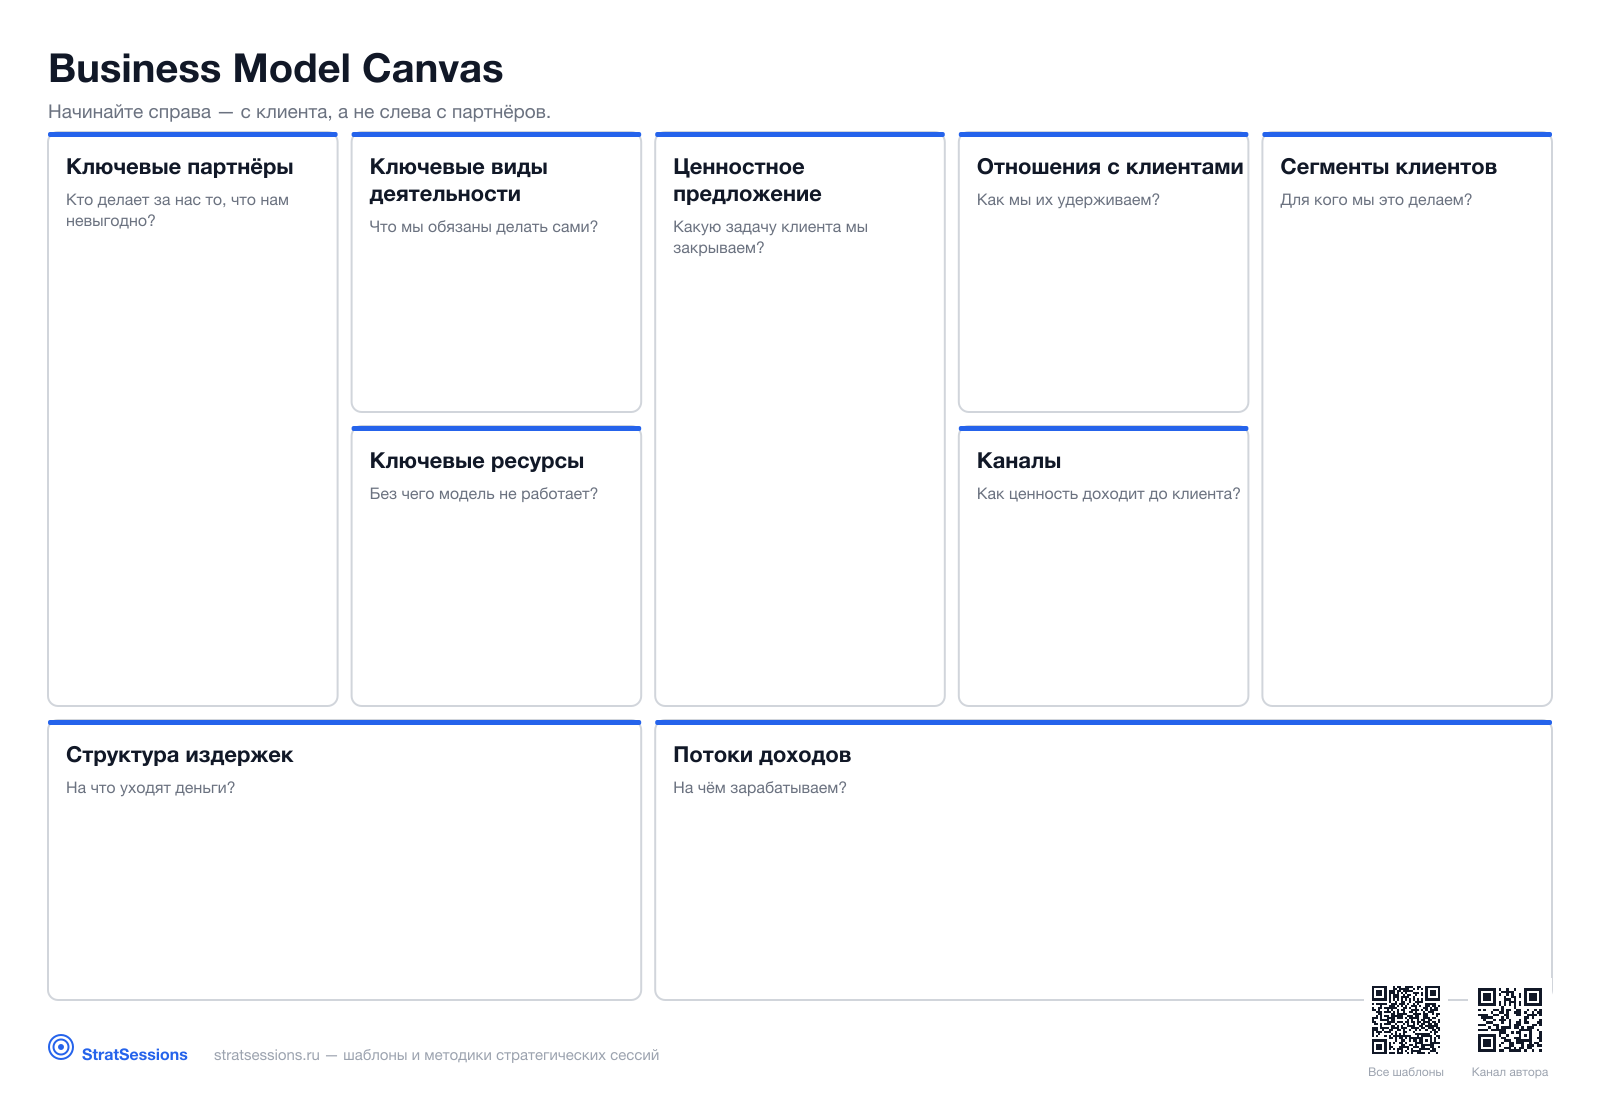
Task: Click the 'Потоки доходов' heading
Action: click(762, 755)
